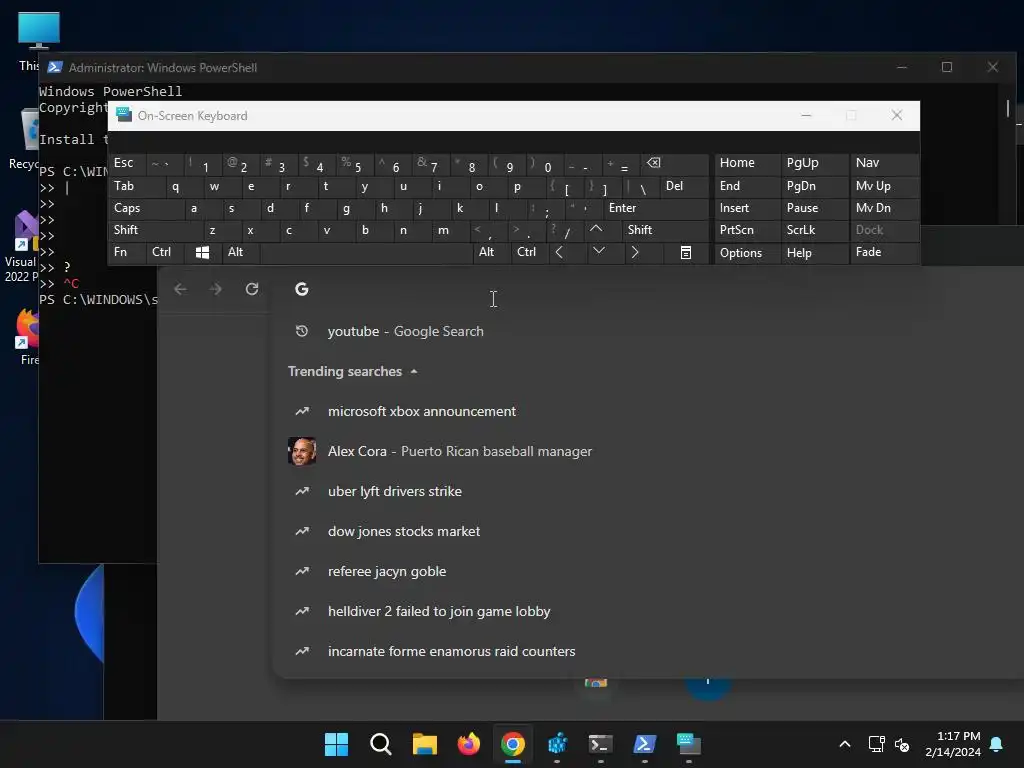Click the Enter key on On-Screen Keyboard

pyautogui.click(x=656, y=208)
